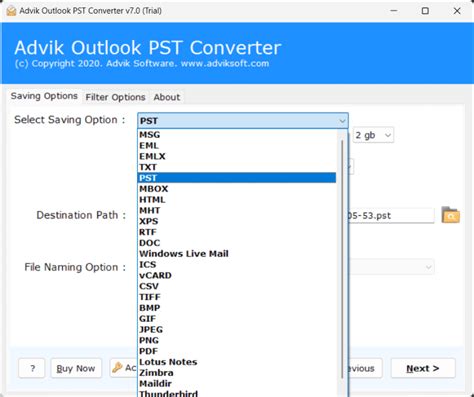This screenshot has height=397, width=474.
Task: Choose ICS from the list
Action: 237,264
